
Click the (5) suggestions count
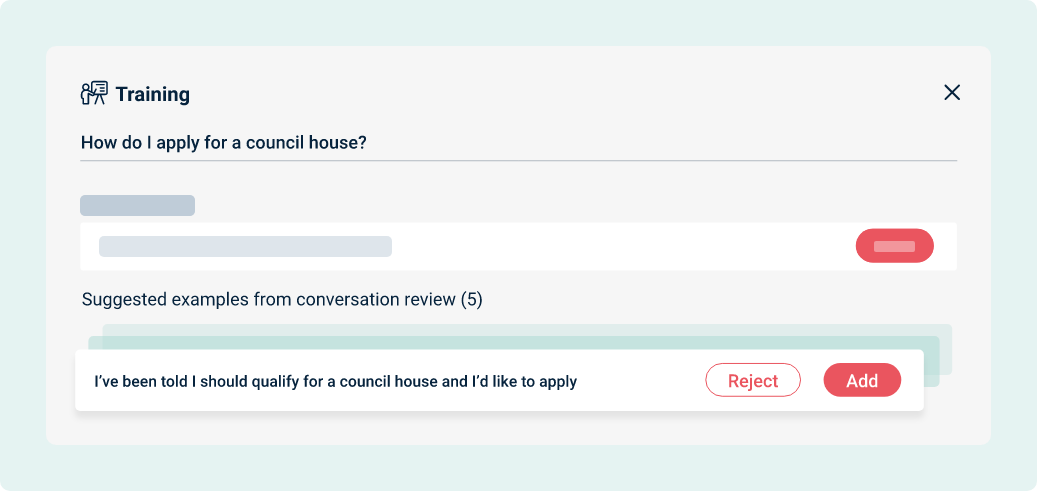(x=472, y=300)
